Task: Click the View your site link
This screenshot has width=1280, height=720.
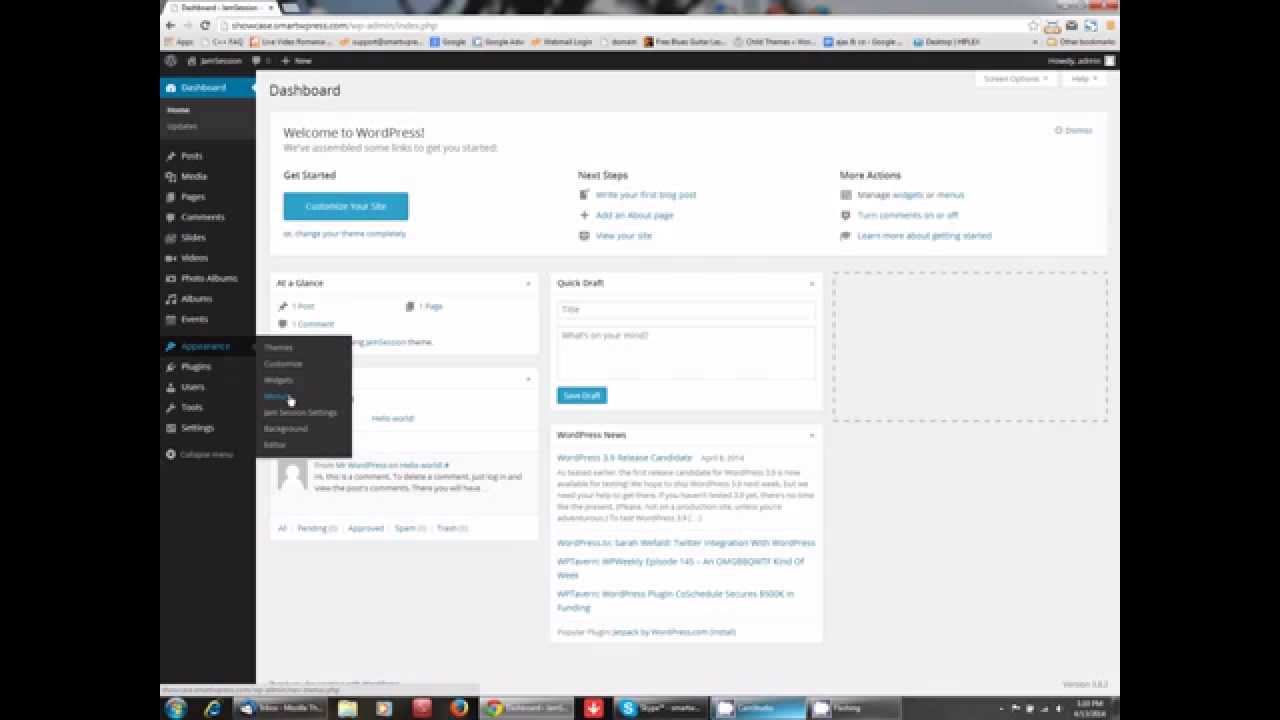Action: pos(624,236)
